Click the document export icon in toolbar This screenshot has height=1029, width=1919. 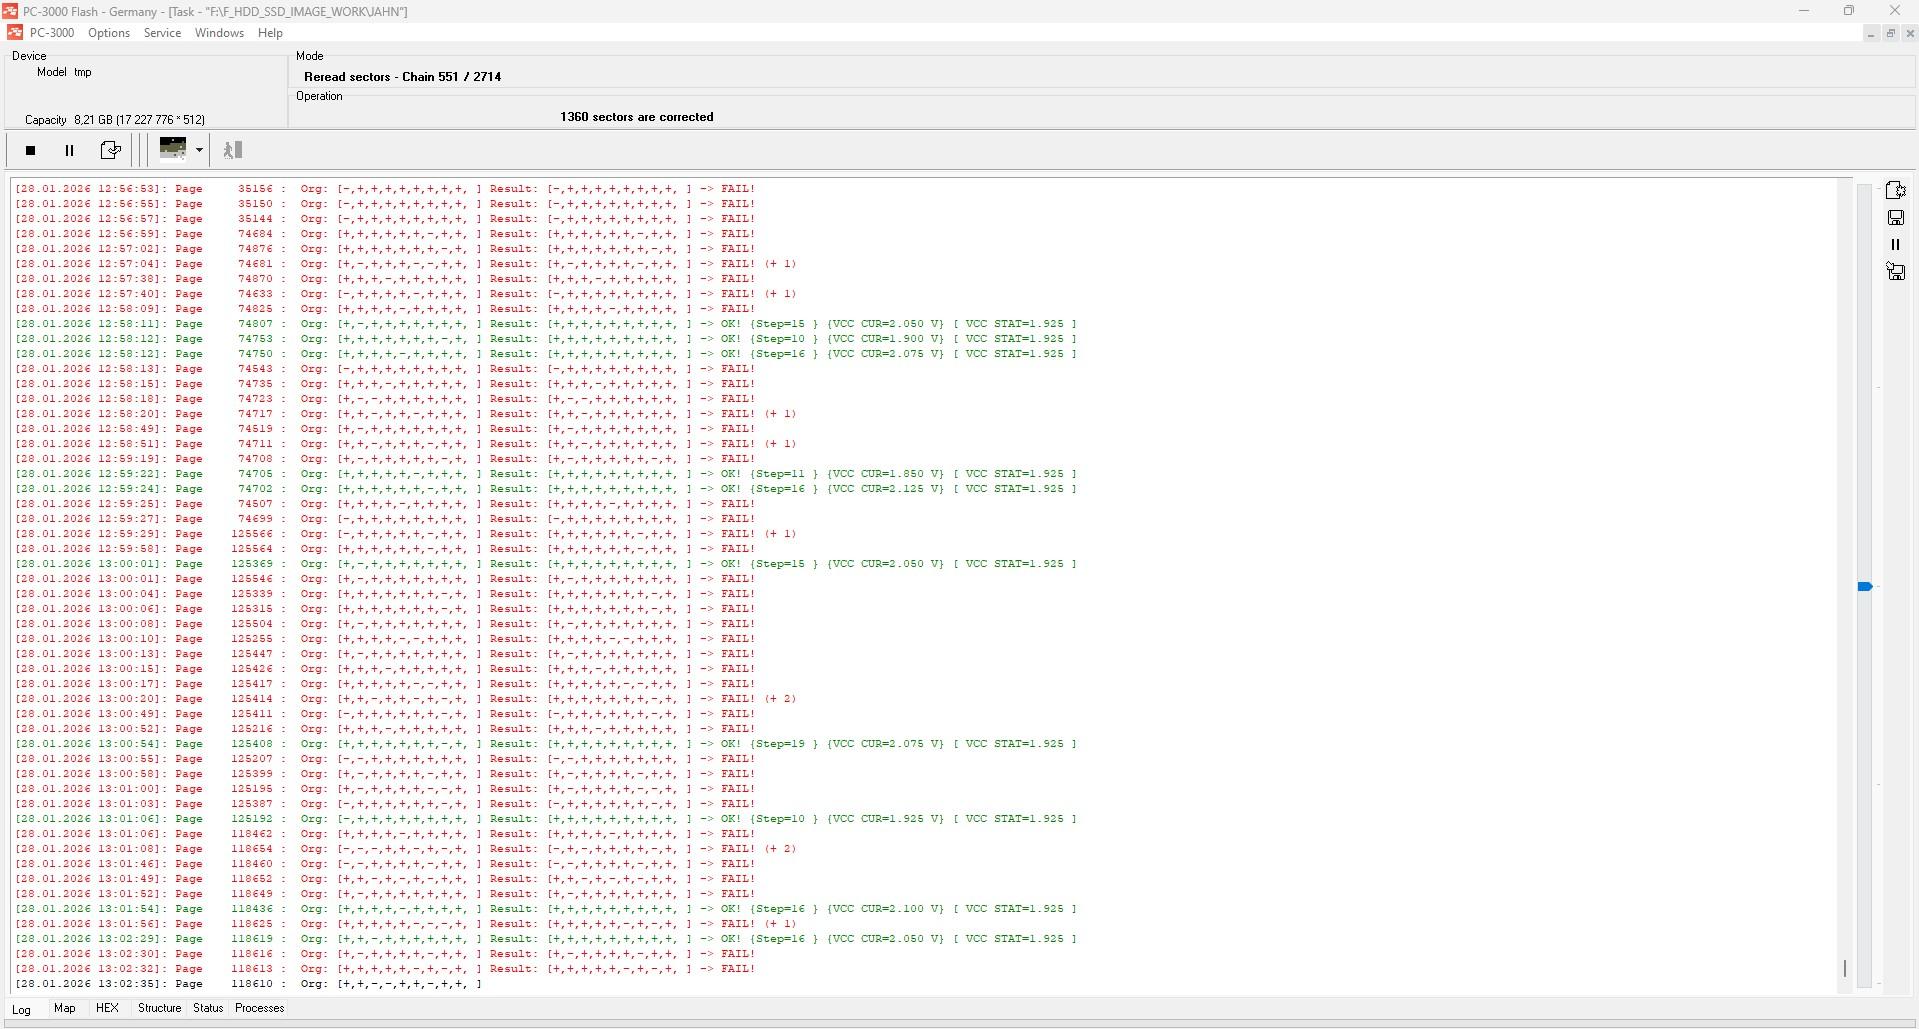pos(110,151)
